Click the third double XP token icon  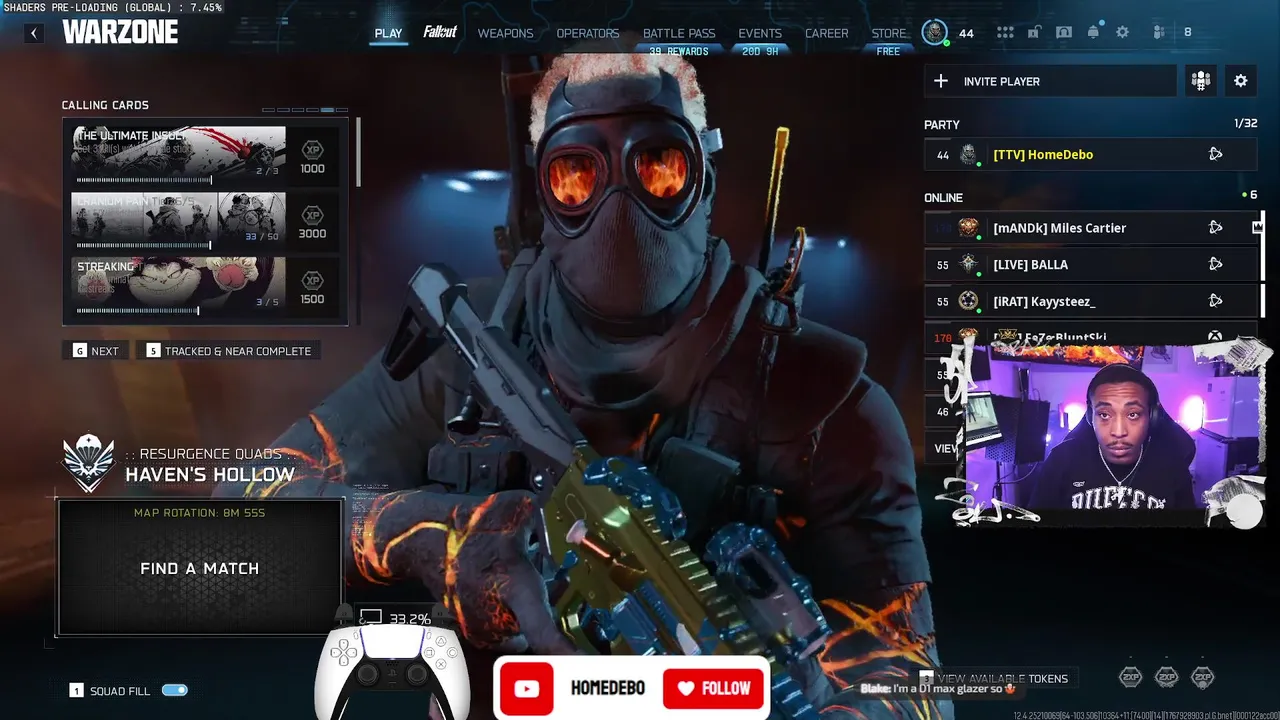1202,677
